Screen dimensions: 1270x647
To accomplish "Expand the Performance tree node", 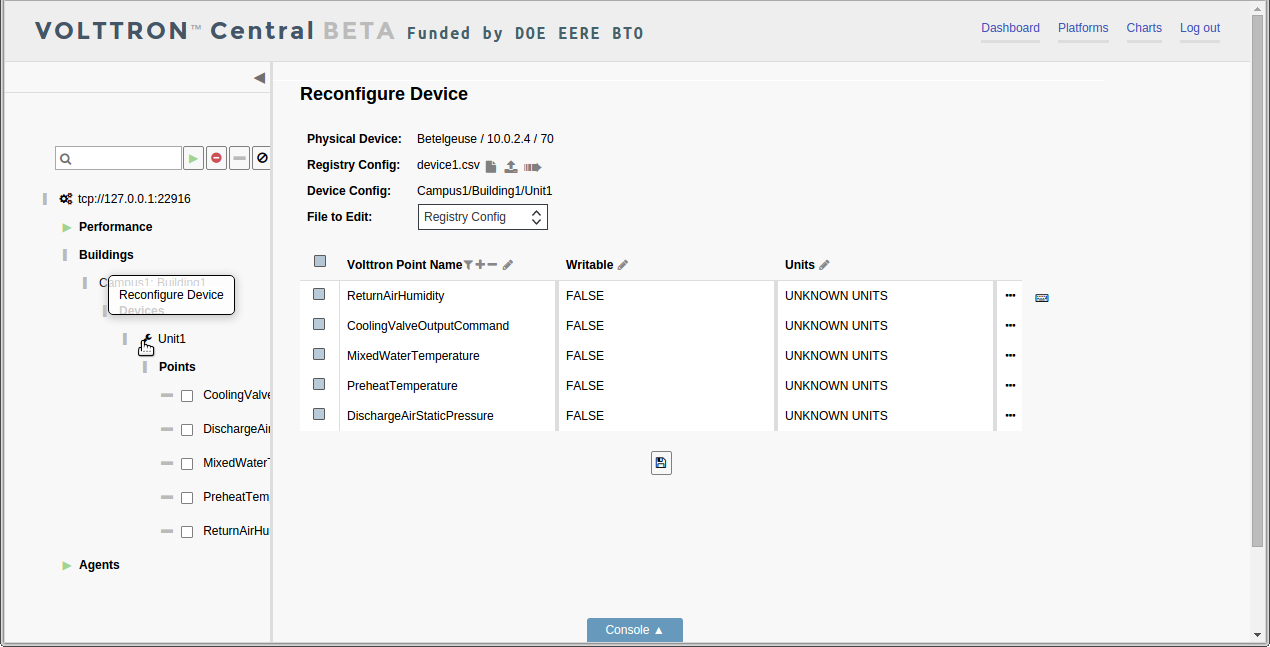I will tap(67, 227).
